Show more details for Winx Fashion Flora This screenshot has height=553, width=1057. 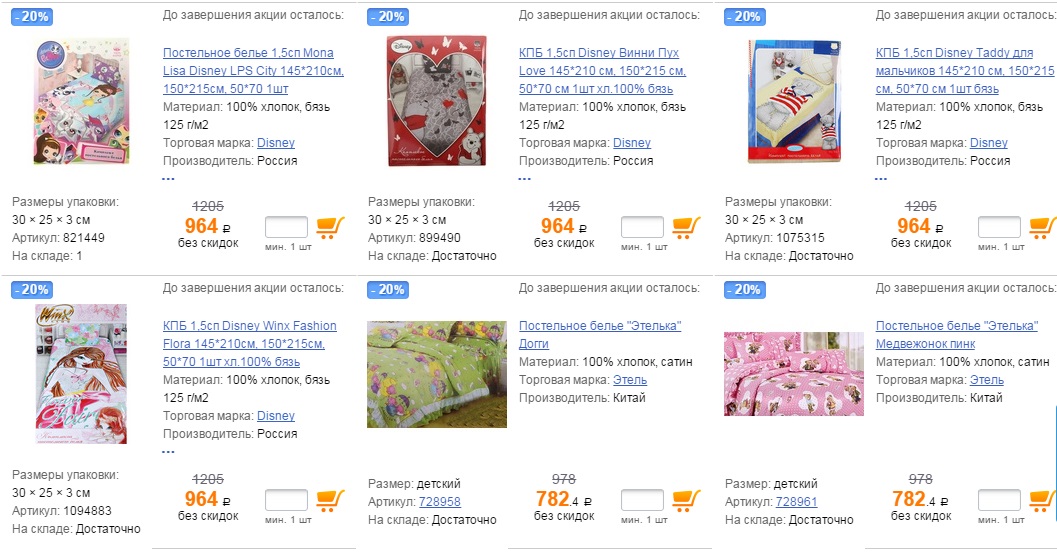(x=168, y=451)
